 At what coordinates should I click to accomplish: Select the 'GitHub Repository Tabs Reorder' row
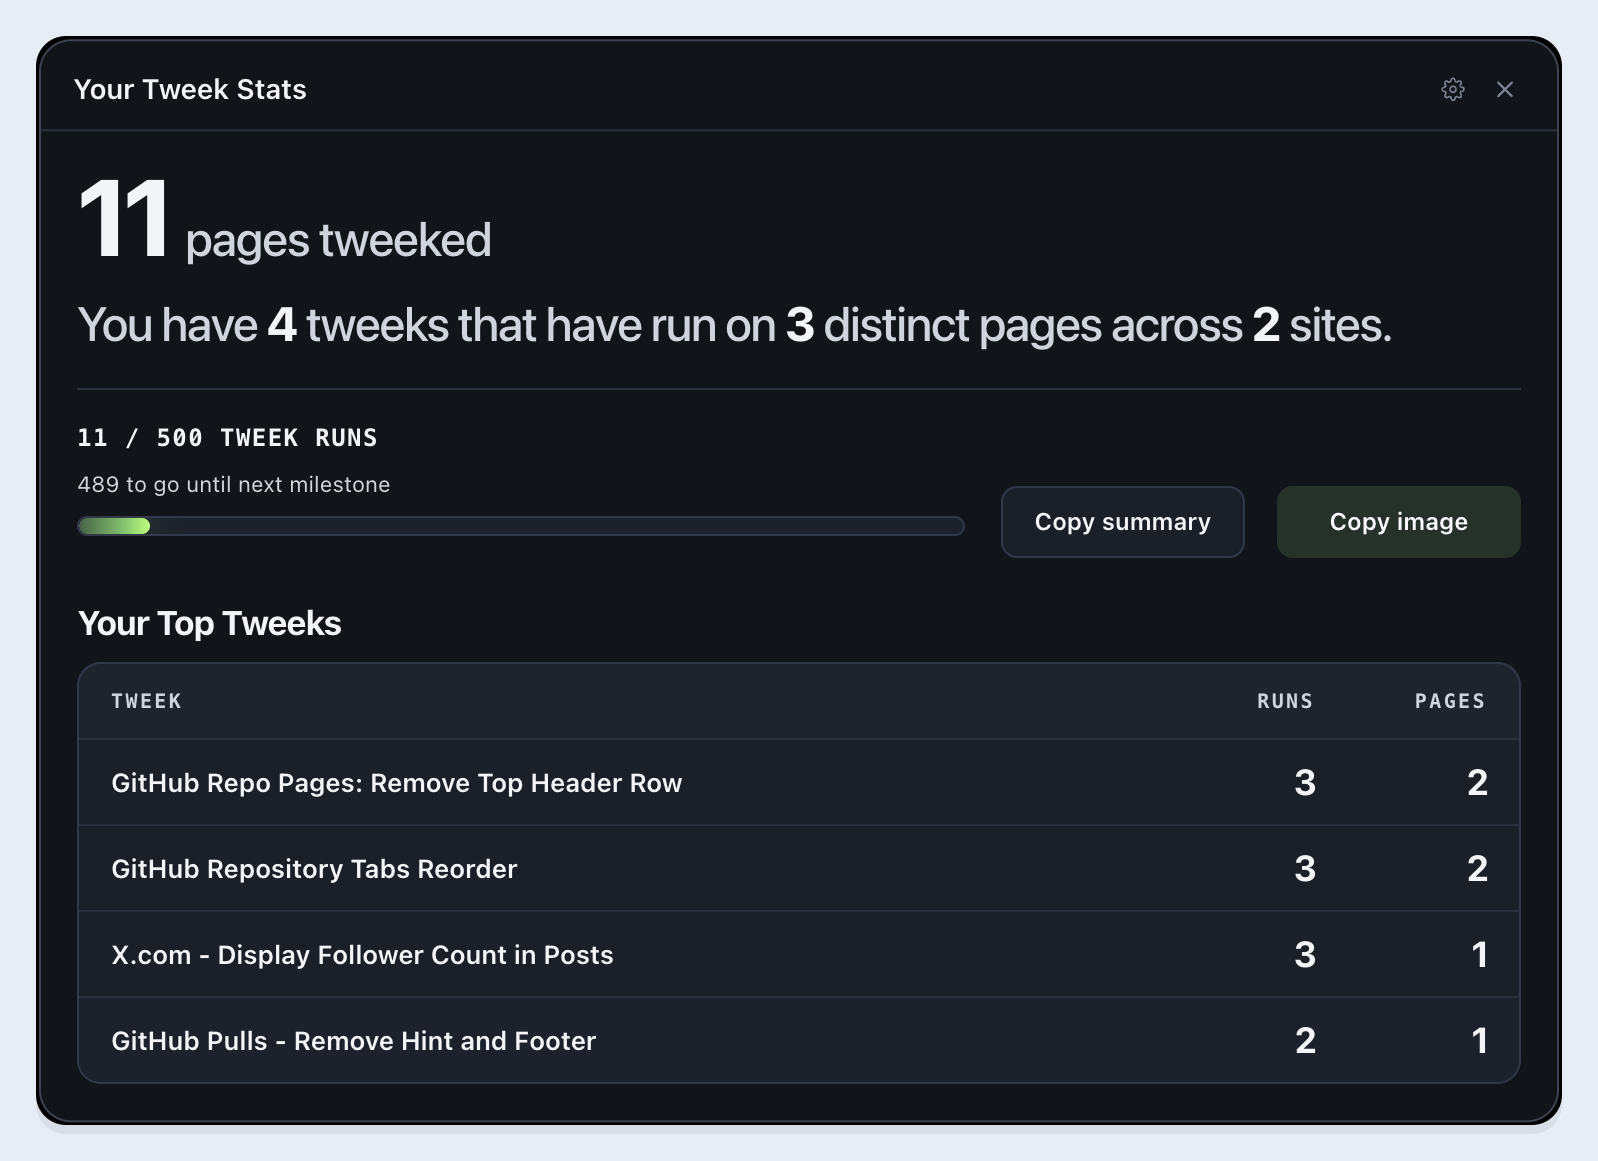click(798, 869)
